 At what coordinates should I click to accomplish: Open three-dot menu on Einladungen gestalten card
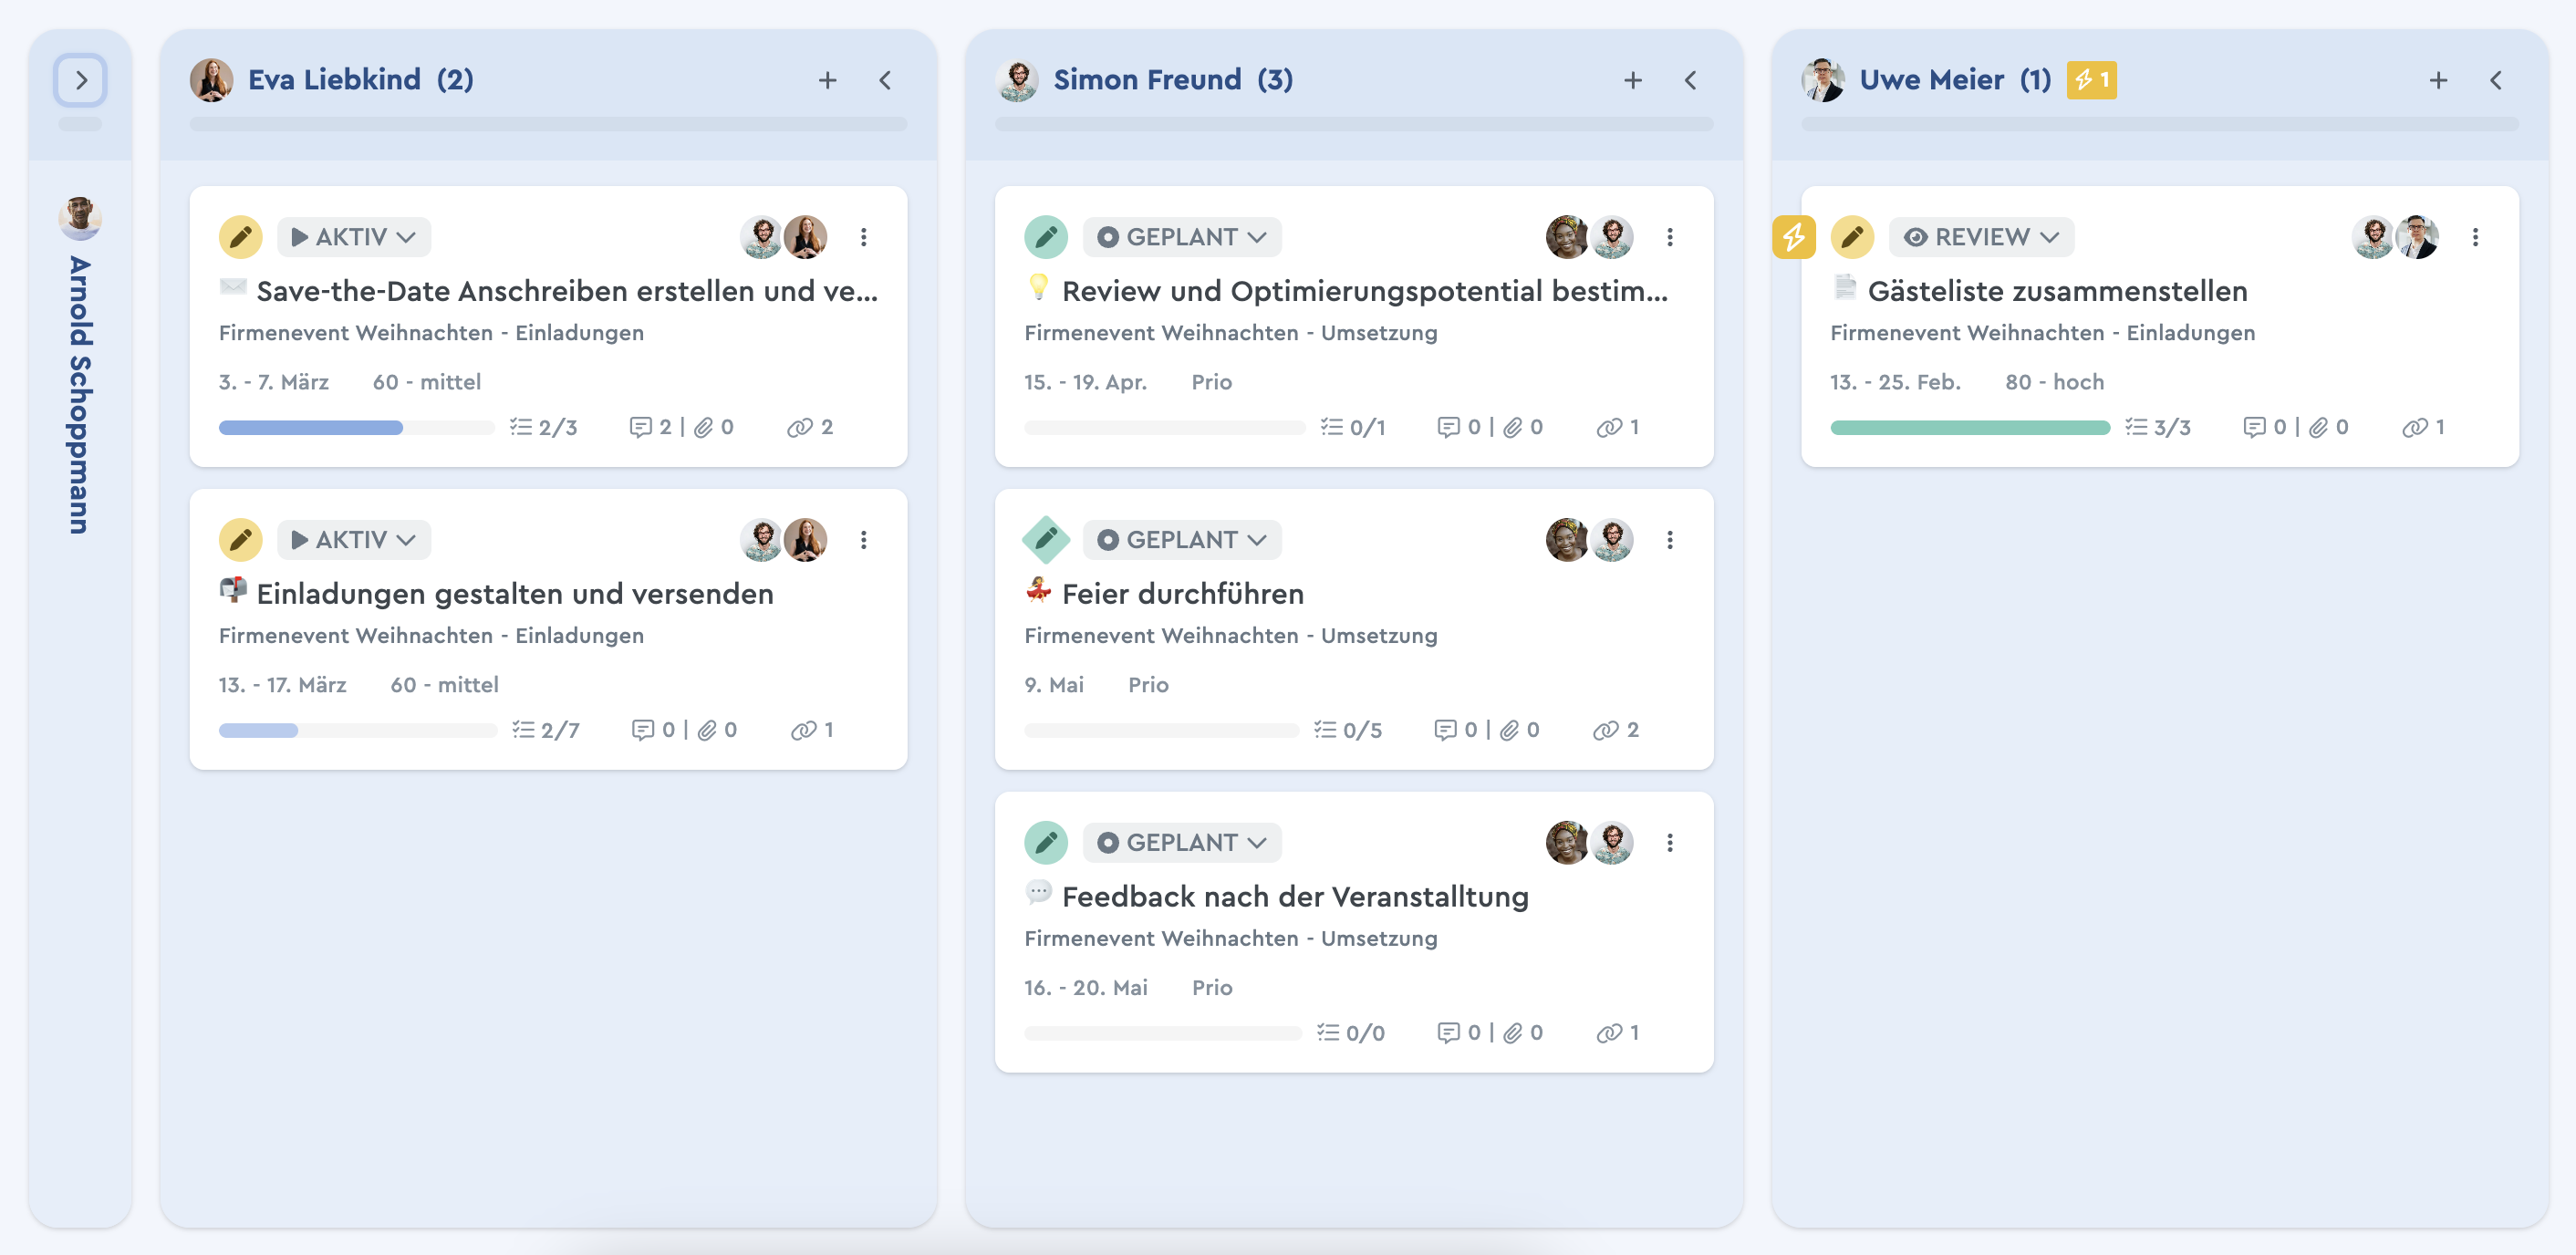[864, 540]
